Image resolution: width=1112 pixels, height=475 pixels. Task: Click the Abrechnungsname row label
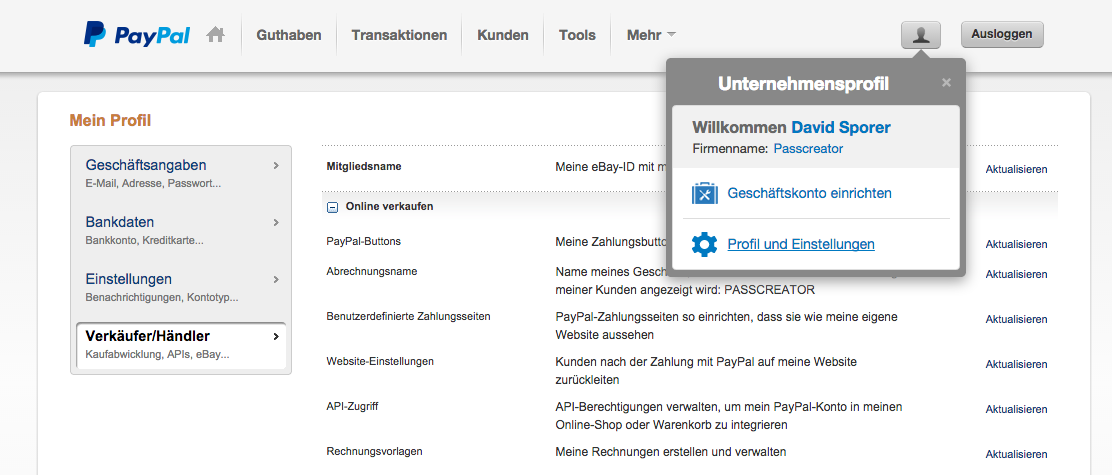[372, 271]
